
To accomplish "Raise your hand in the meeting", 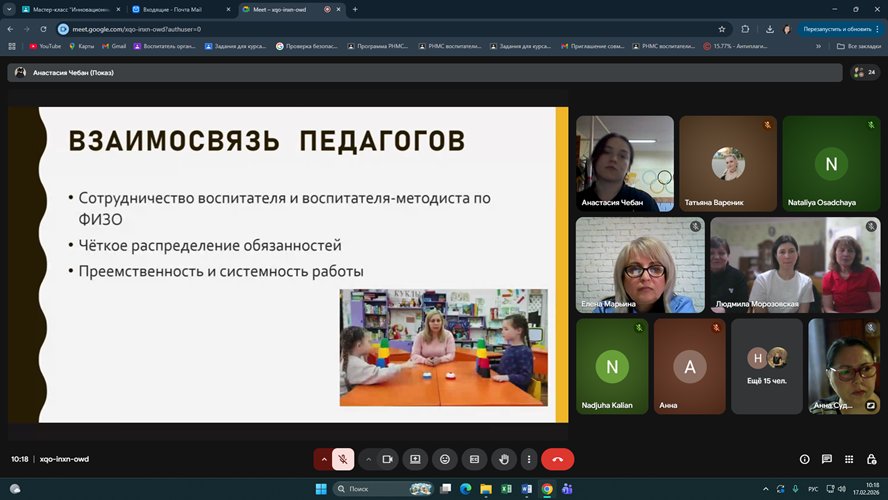I will pyautogui.click(x=505, y=459).
